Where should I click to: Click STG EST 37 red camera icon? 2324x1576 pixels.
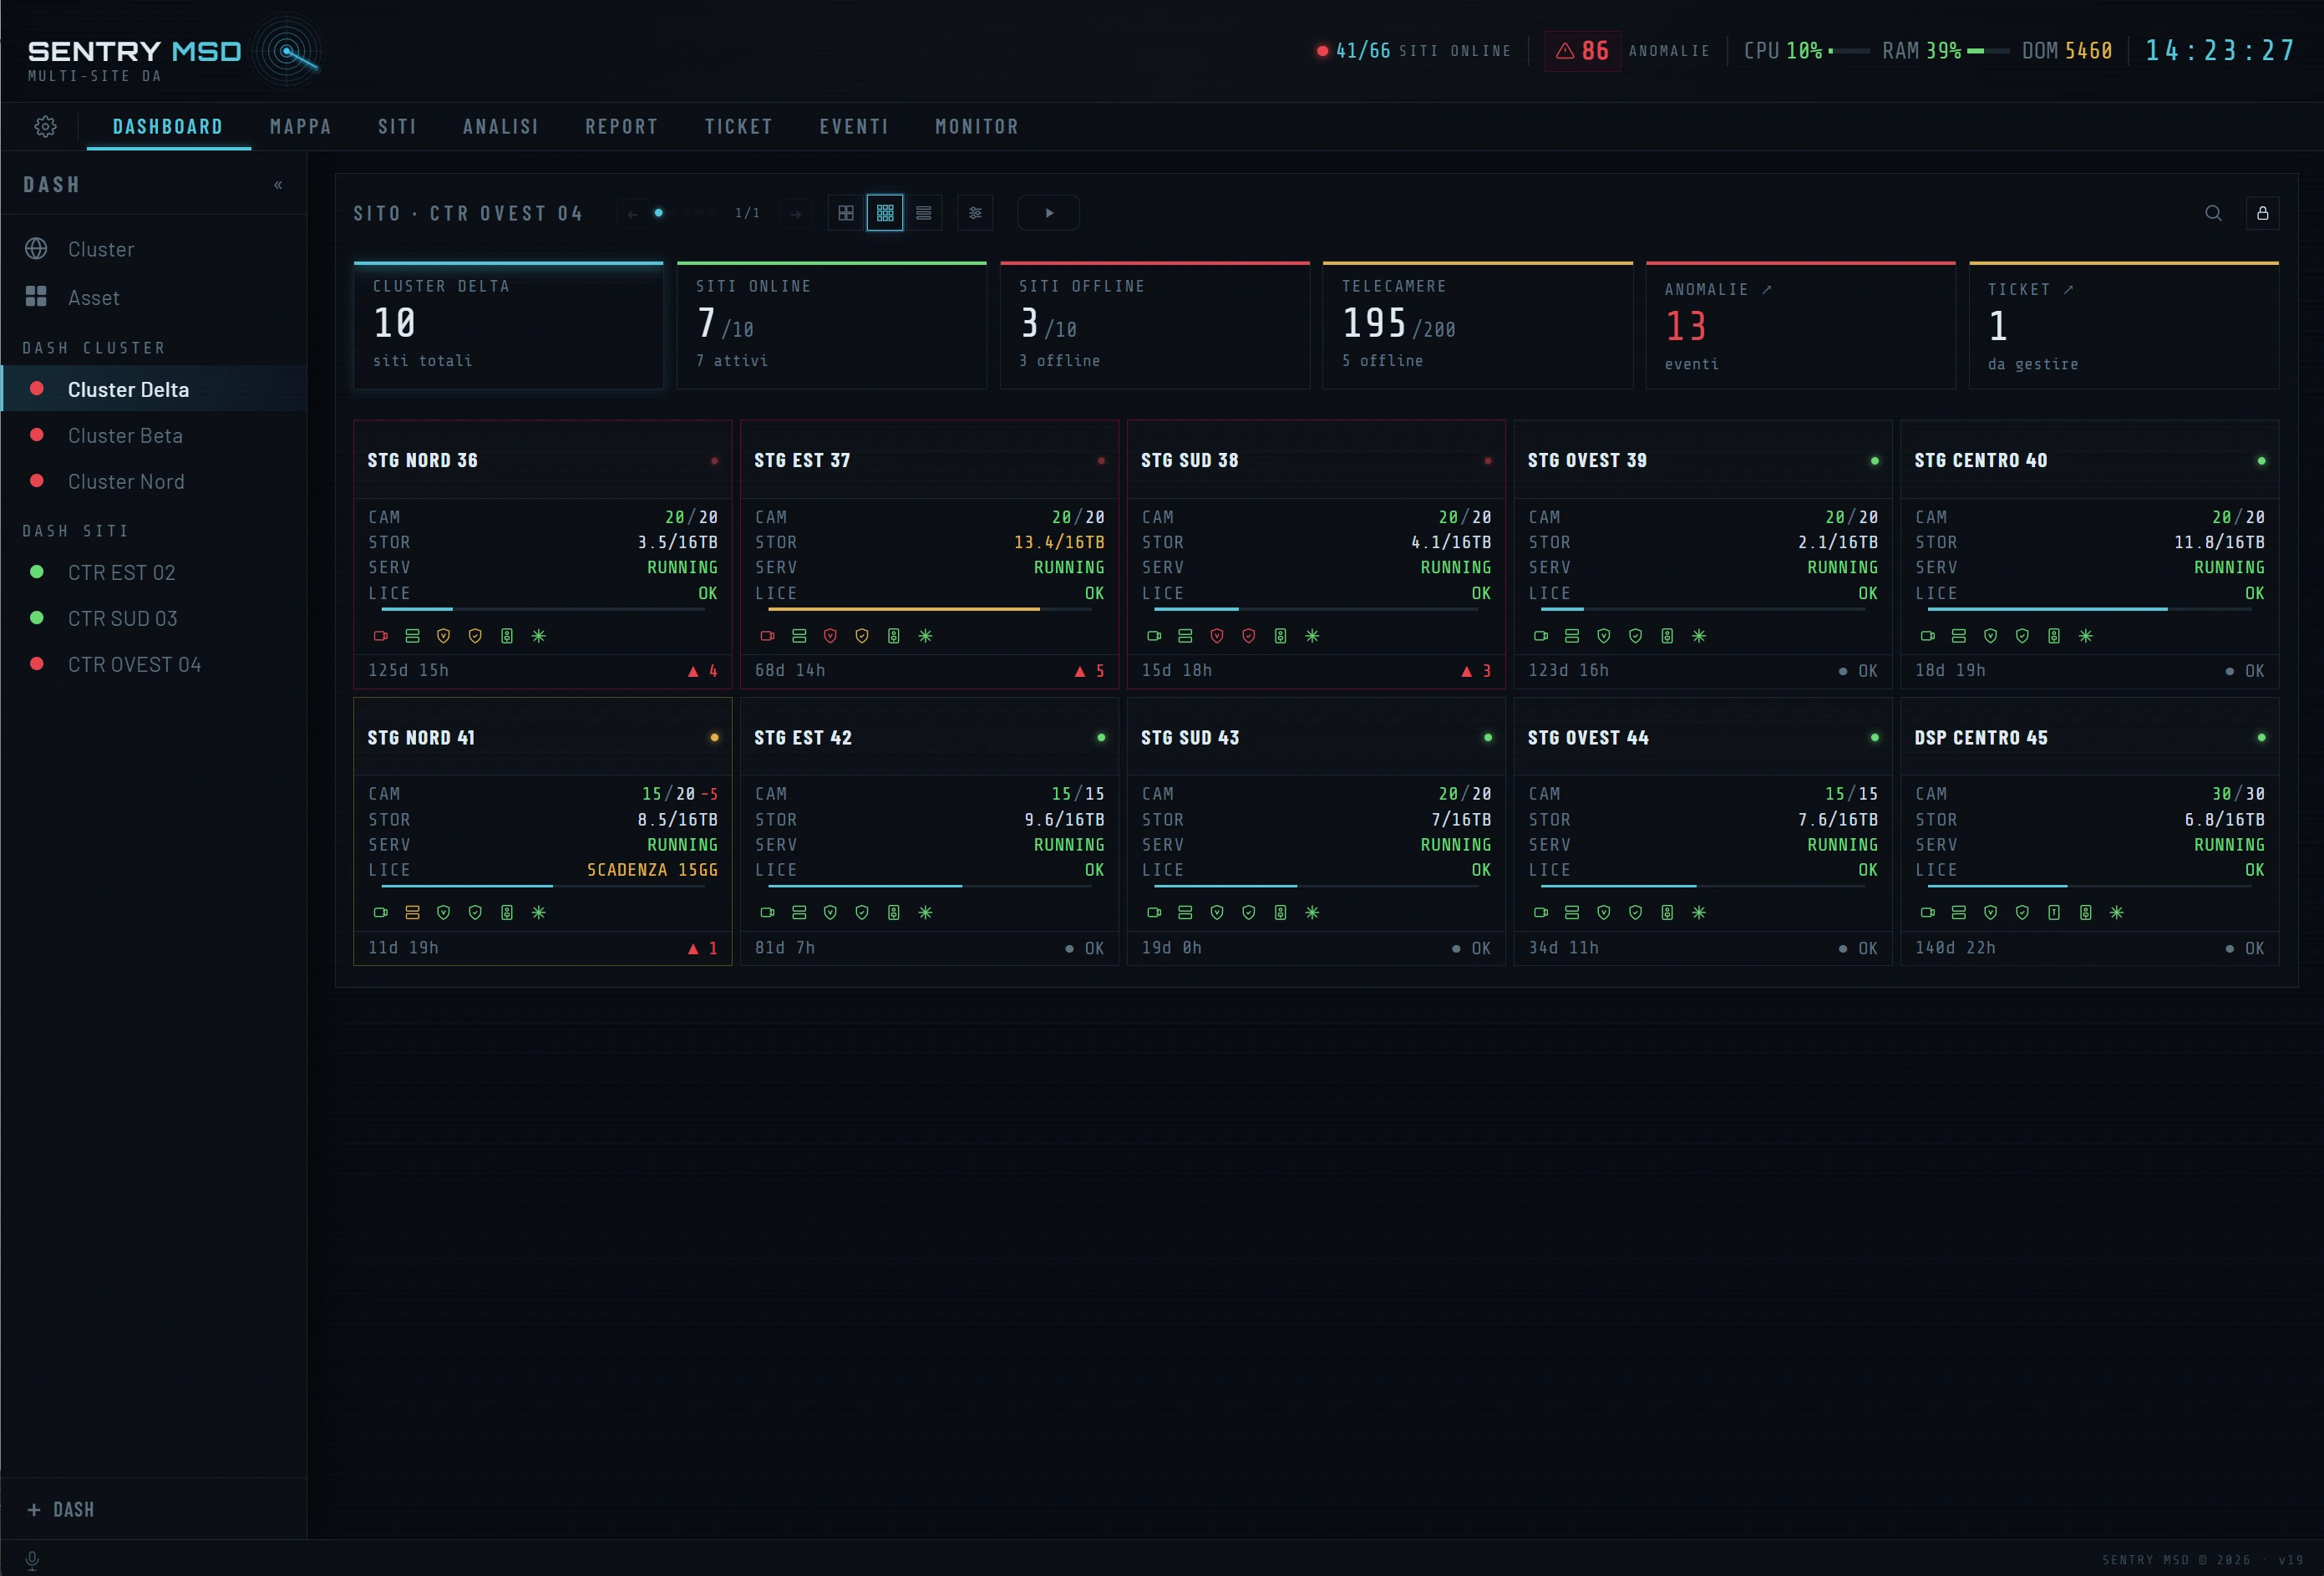(767, 636)
